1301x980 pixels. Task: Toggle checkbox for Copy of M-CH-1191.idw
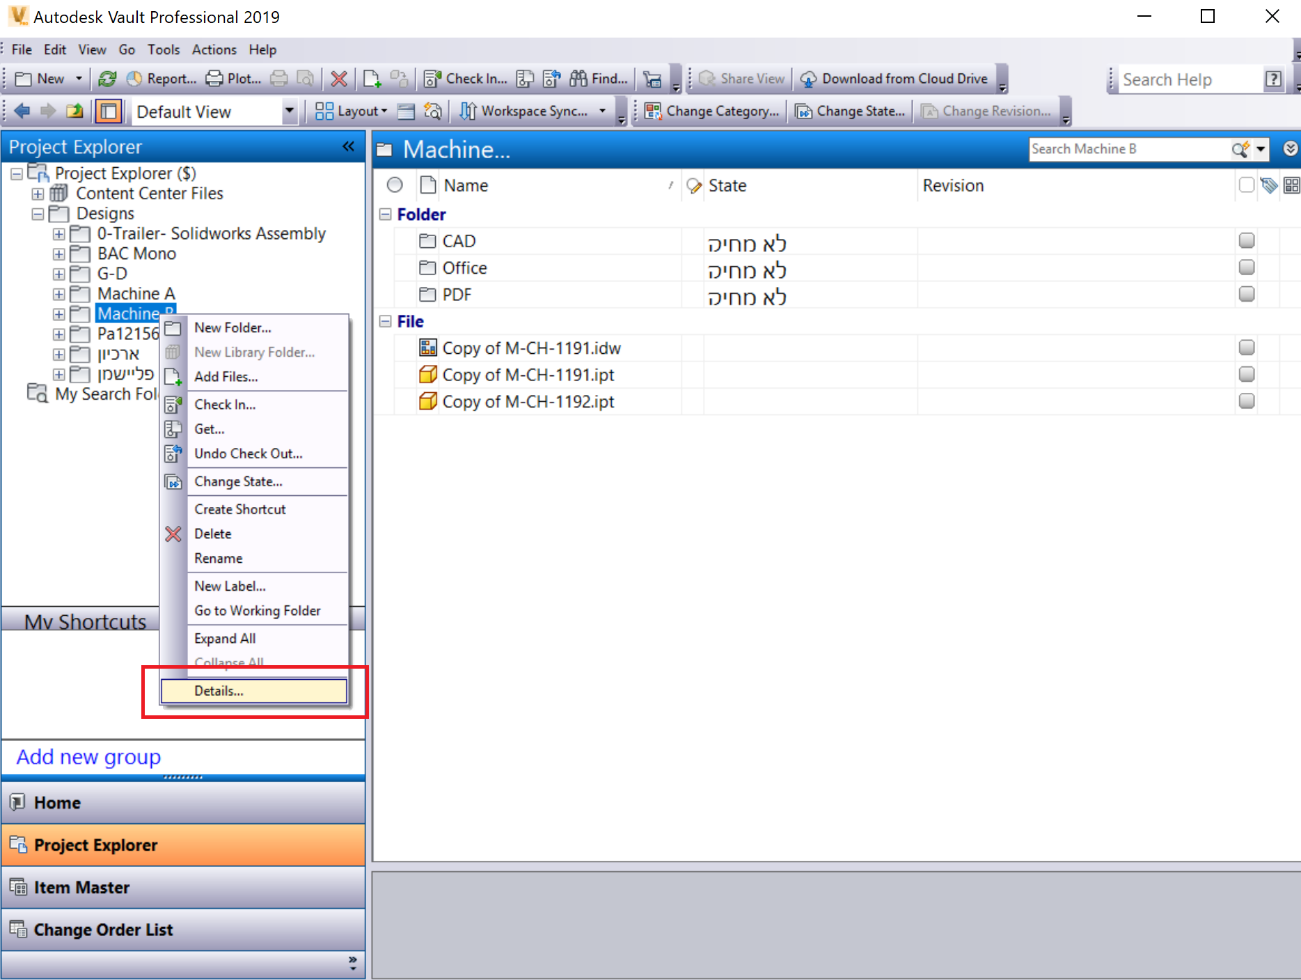(x=1246, y=347)
